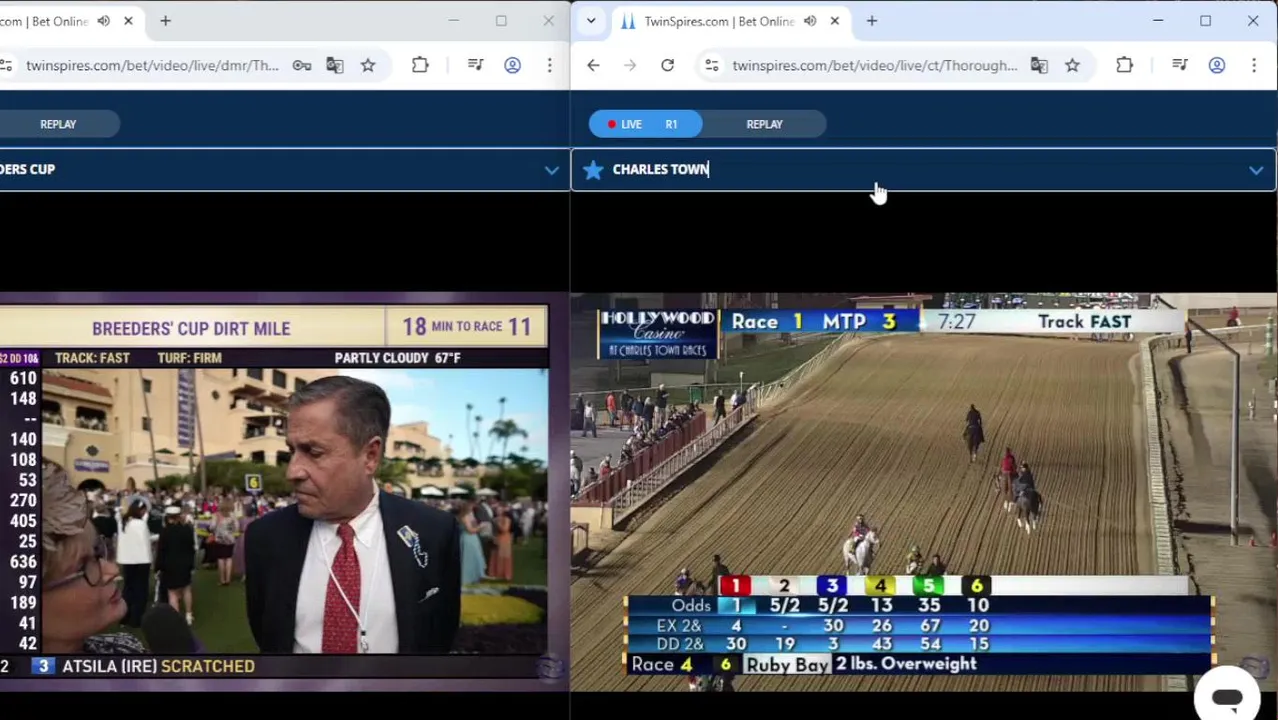The width and height of the screenshot is (1278, 720).
Task: Click the Charles Town track name field
Action: (925, 170)
